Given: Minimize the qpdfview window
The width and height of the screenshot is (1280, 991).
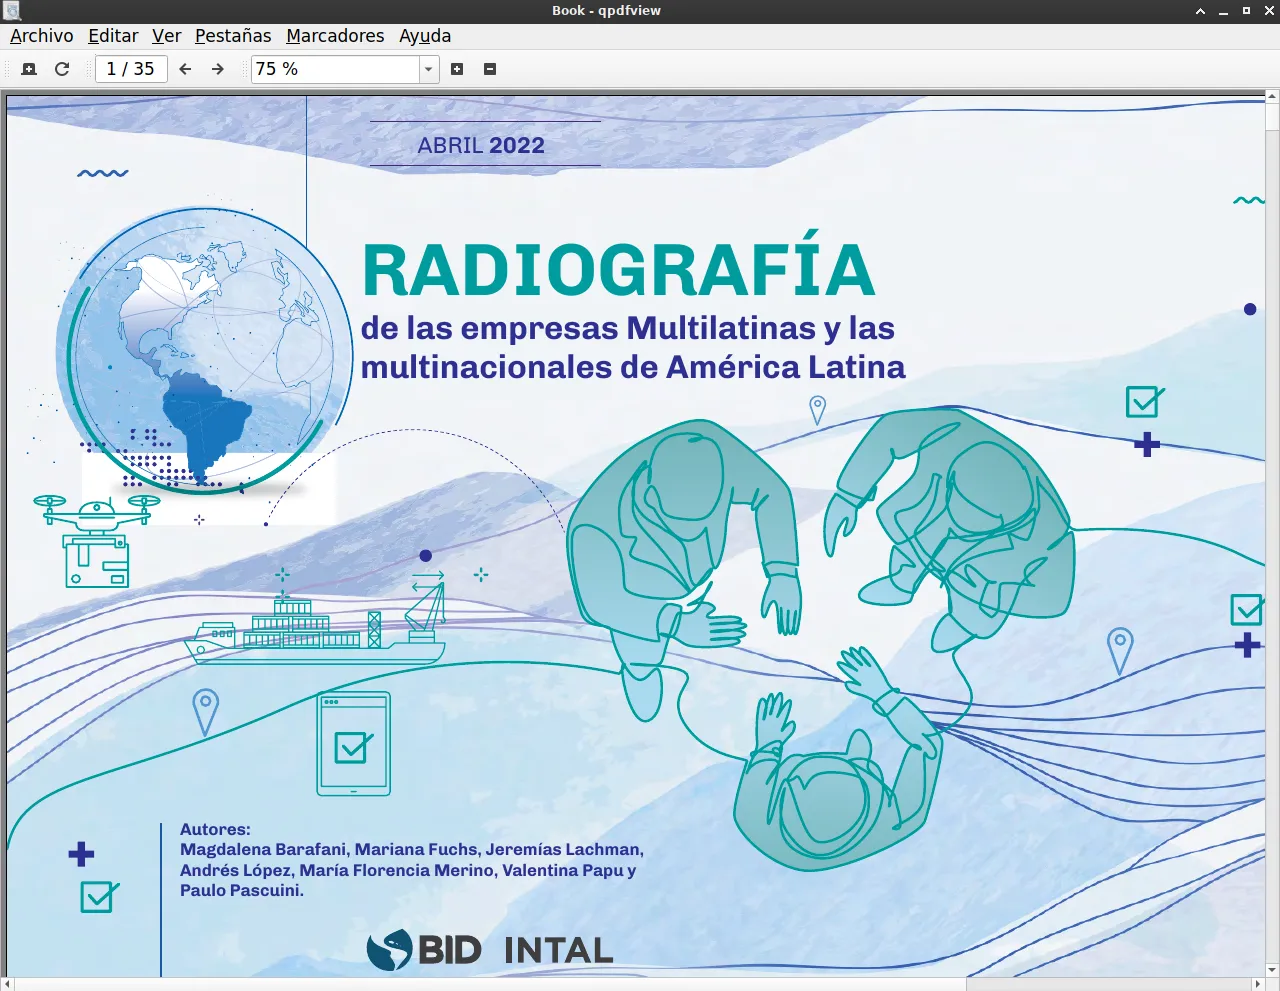Looking at the screenshot, I should click(1224, 11).
